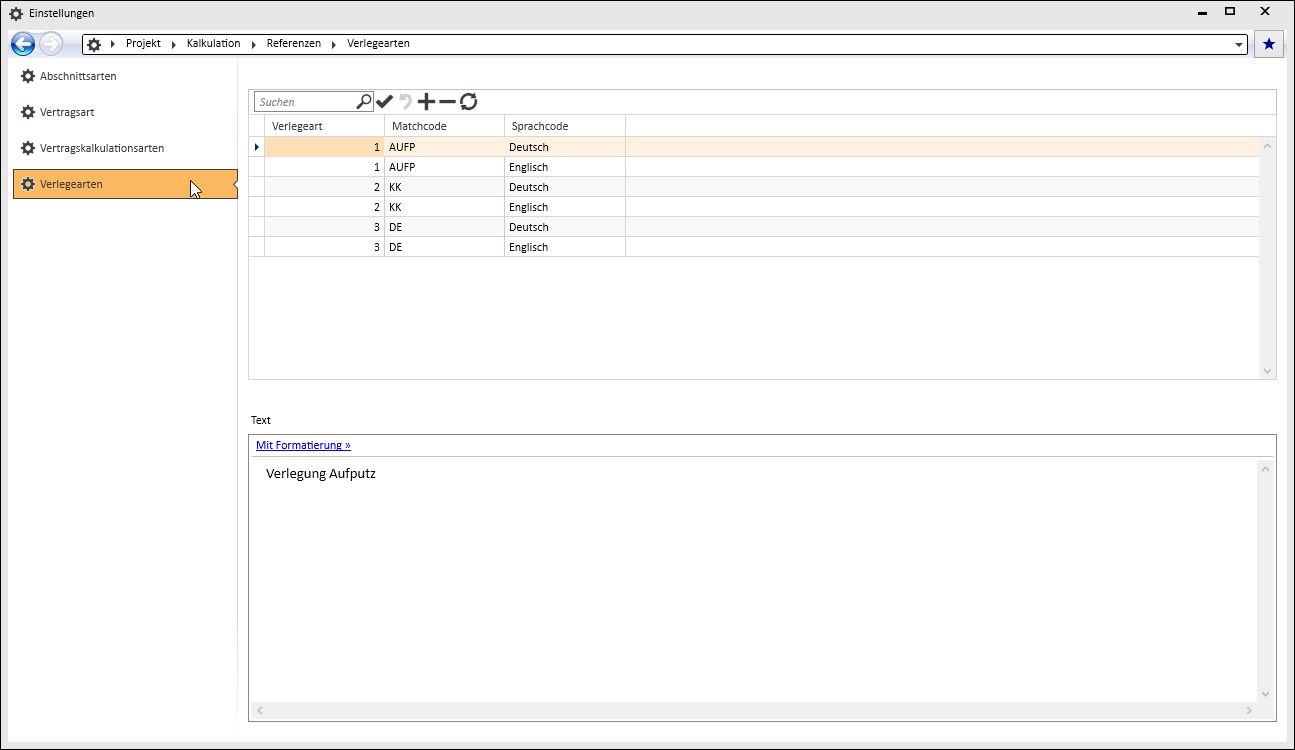The image size is (1295, 750).
Task: Click the magnifier search icon
Action: (364, 101)
